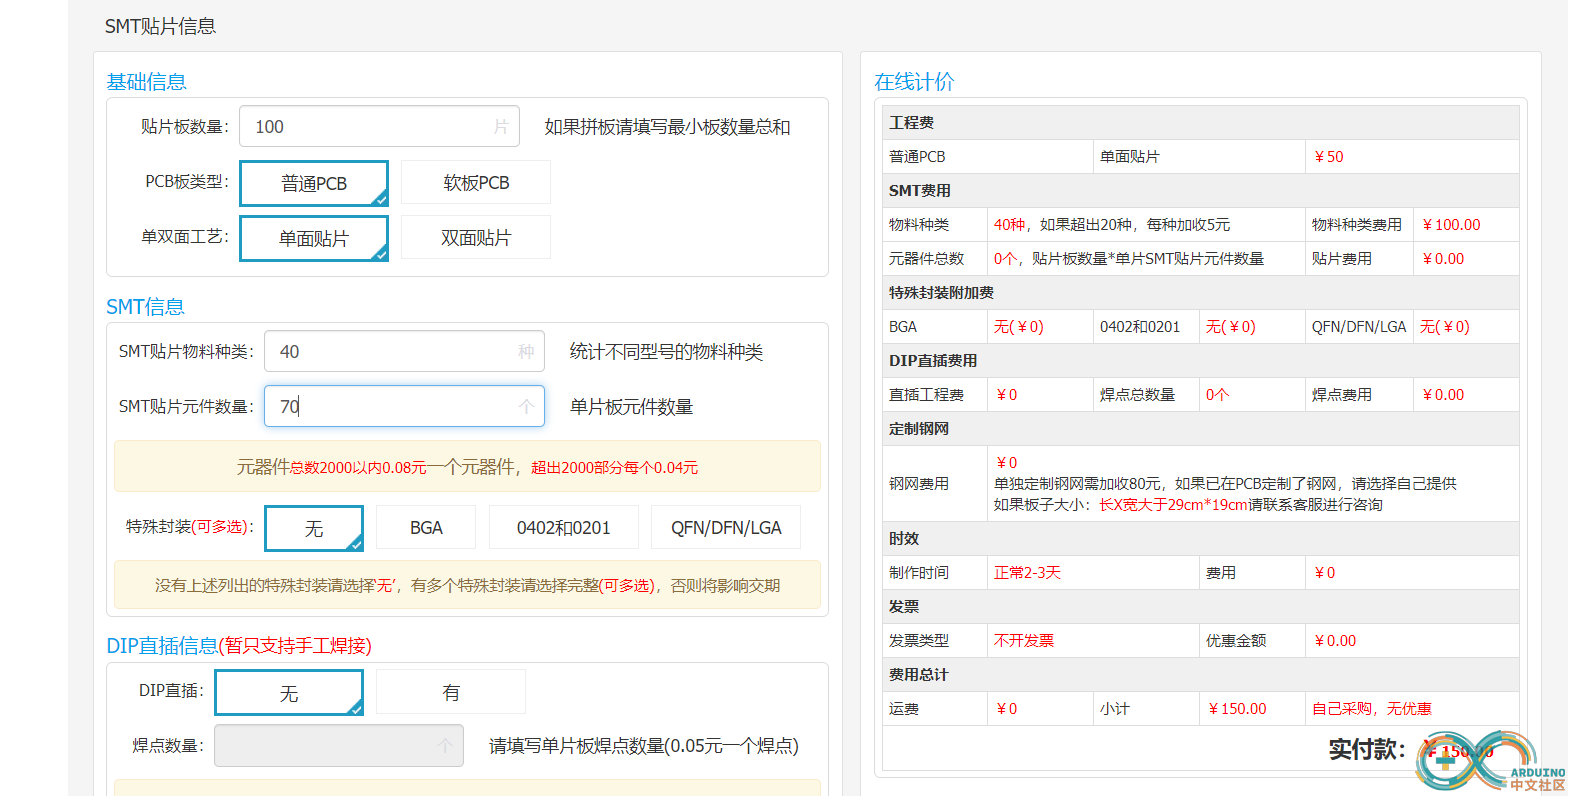Click the SMT贴片元件数量 input field

click(404, 406)
